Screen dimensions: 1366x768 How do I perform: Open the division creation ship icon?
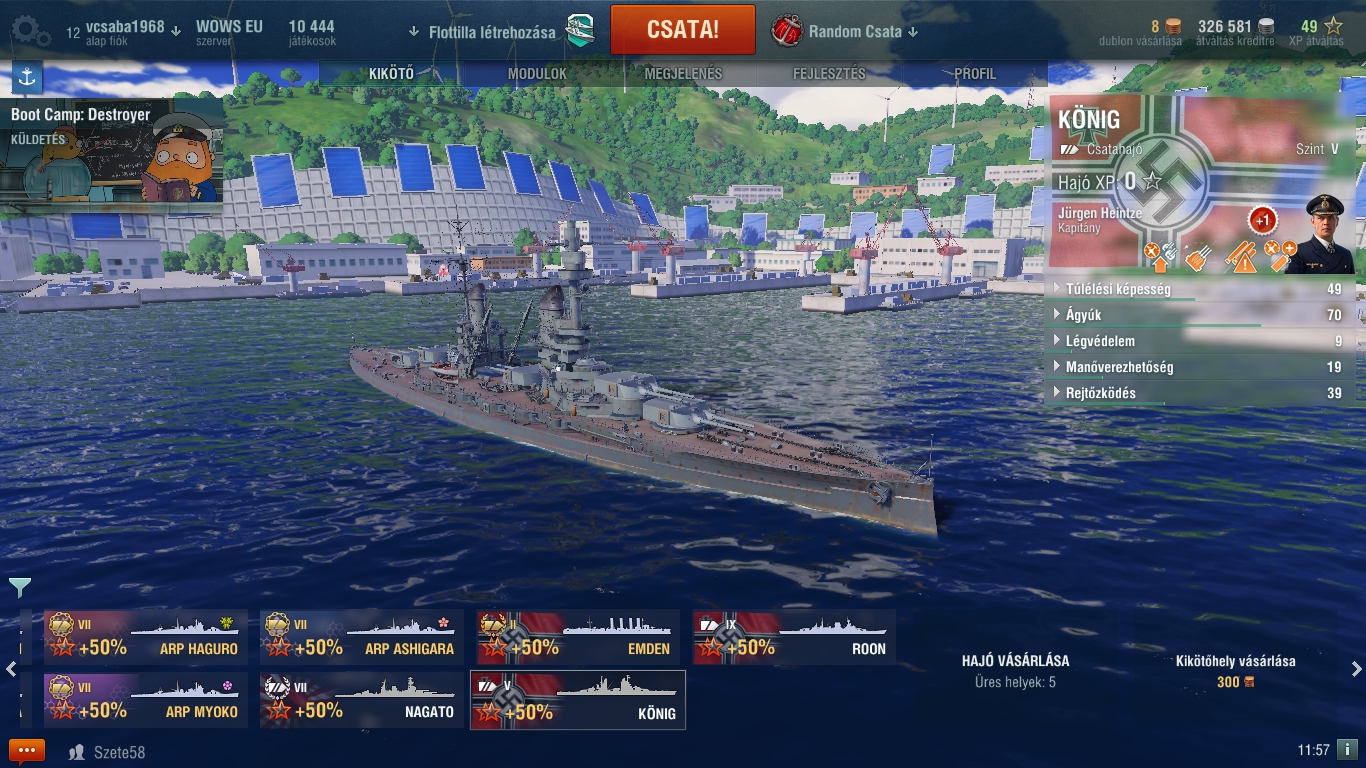click(580, 32)
